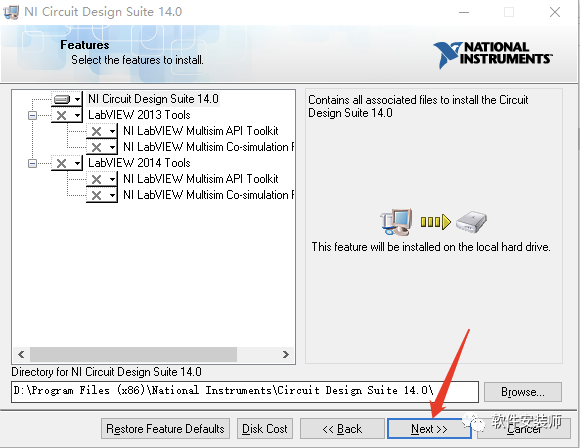Select the LabVIEW 2014 Tools feature label
This screenshot has height=448, width=580.
tap(139, 163)
